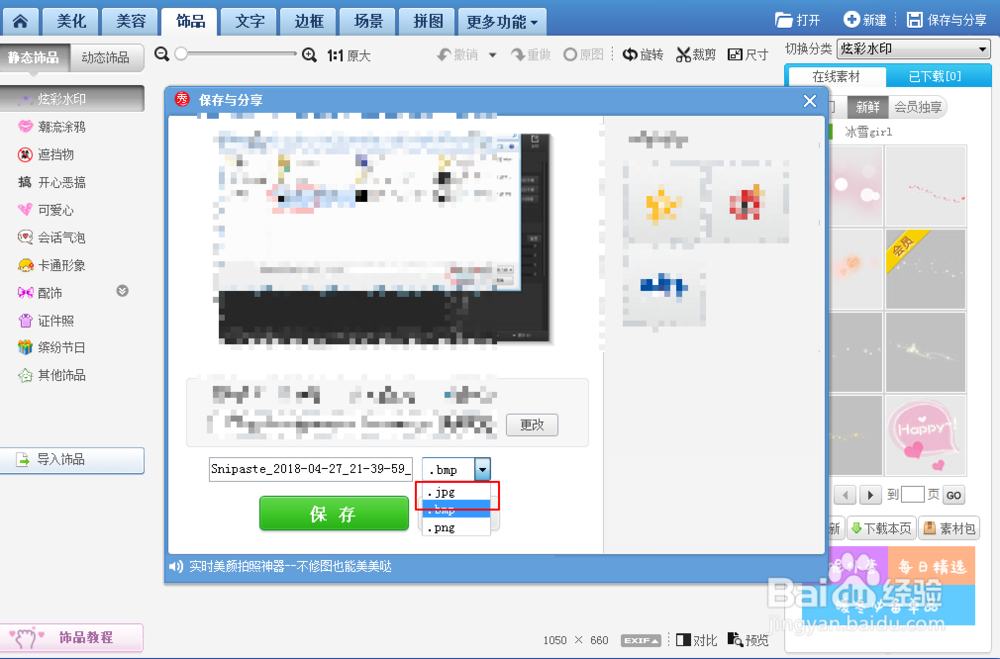Viewport: 1000px width, 659px height.
Task: Select 配饰 category
Action: [x=40, y=293]
